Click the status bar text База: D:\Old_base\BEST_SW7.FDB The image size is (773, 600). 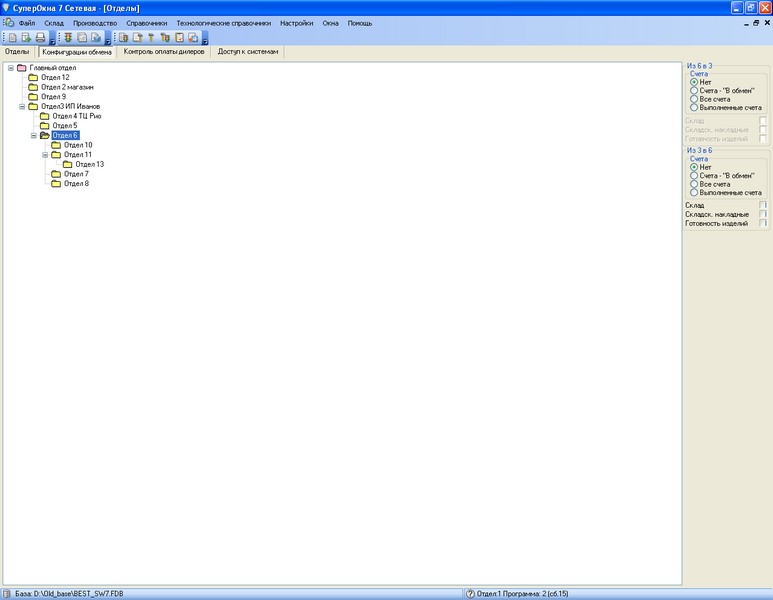click(69, 594)
